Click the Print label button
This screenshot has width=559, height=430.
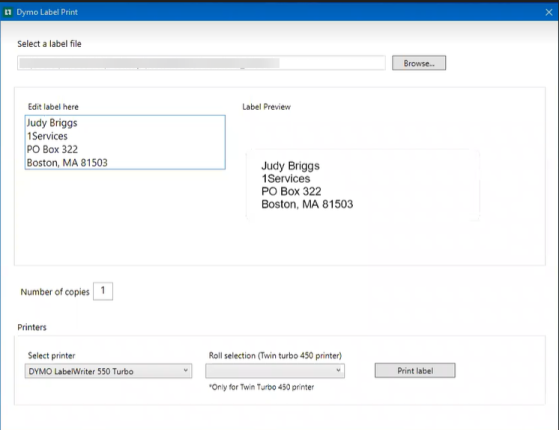(415, 370)
